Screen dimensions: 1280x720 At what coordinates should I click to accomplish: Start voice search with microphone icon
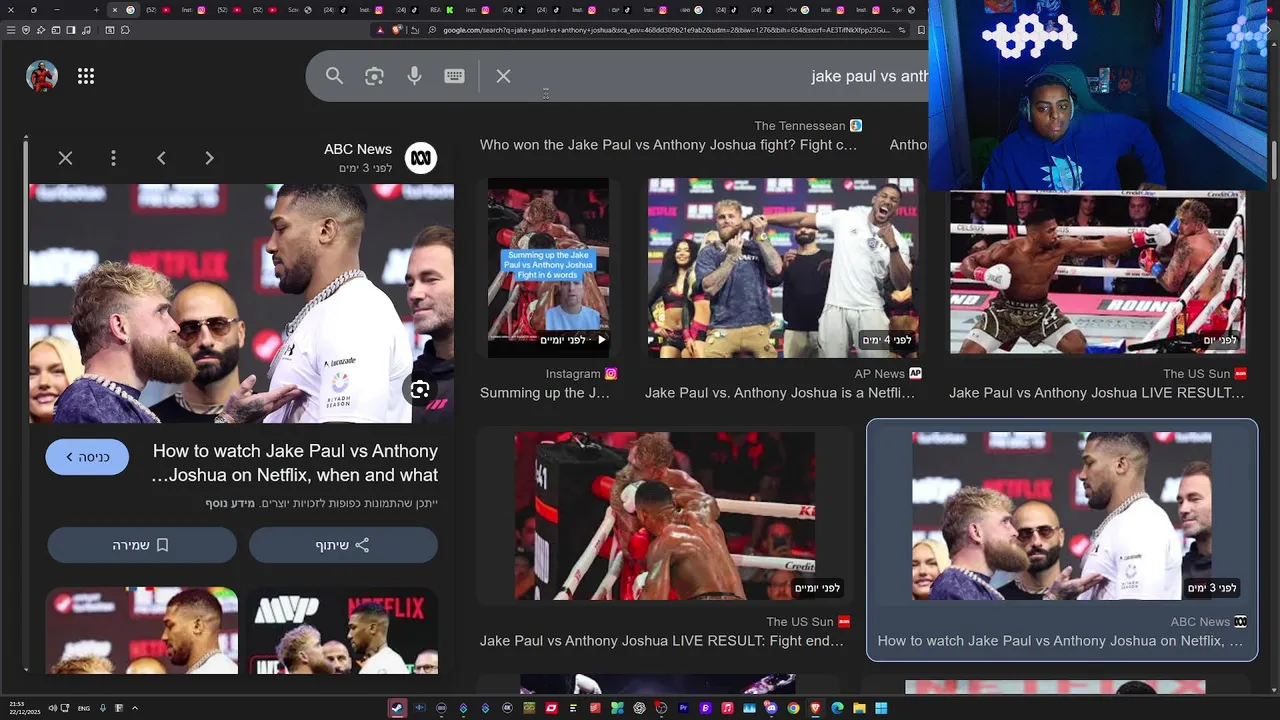click(414, 76)
